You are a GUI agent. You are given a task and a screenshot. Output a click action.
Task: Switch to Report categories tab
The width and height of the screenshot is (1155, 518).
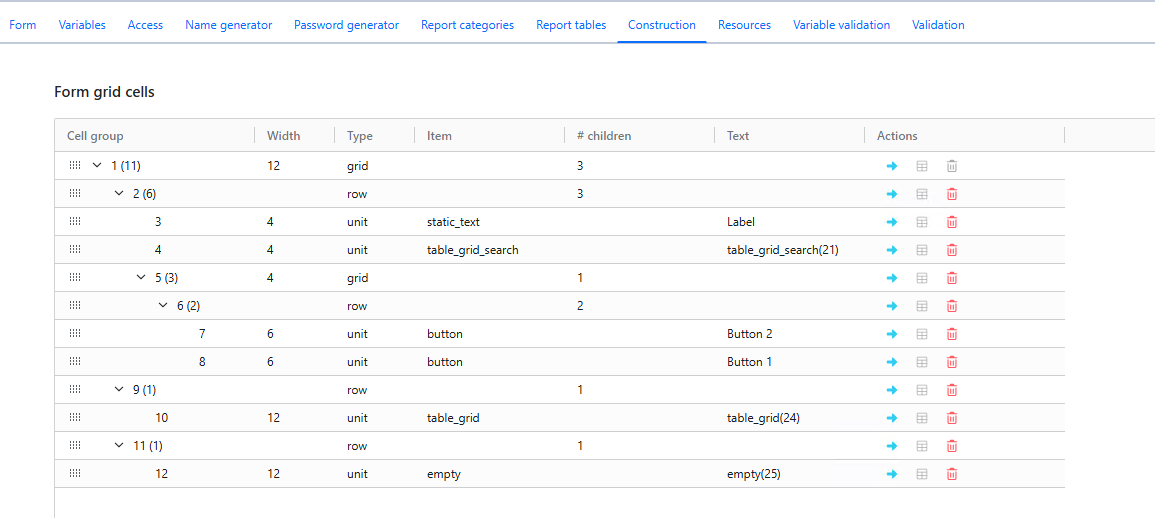467,25
